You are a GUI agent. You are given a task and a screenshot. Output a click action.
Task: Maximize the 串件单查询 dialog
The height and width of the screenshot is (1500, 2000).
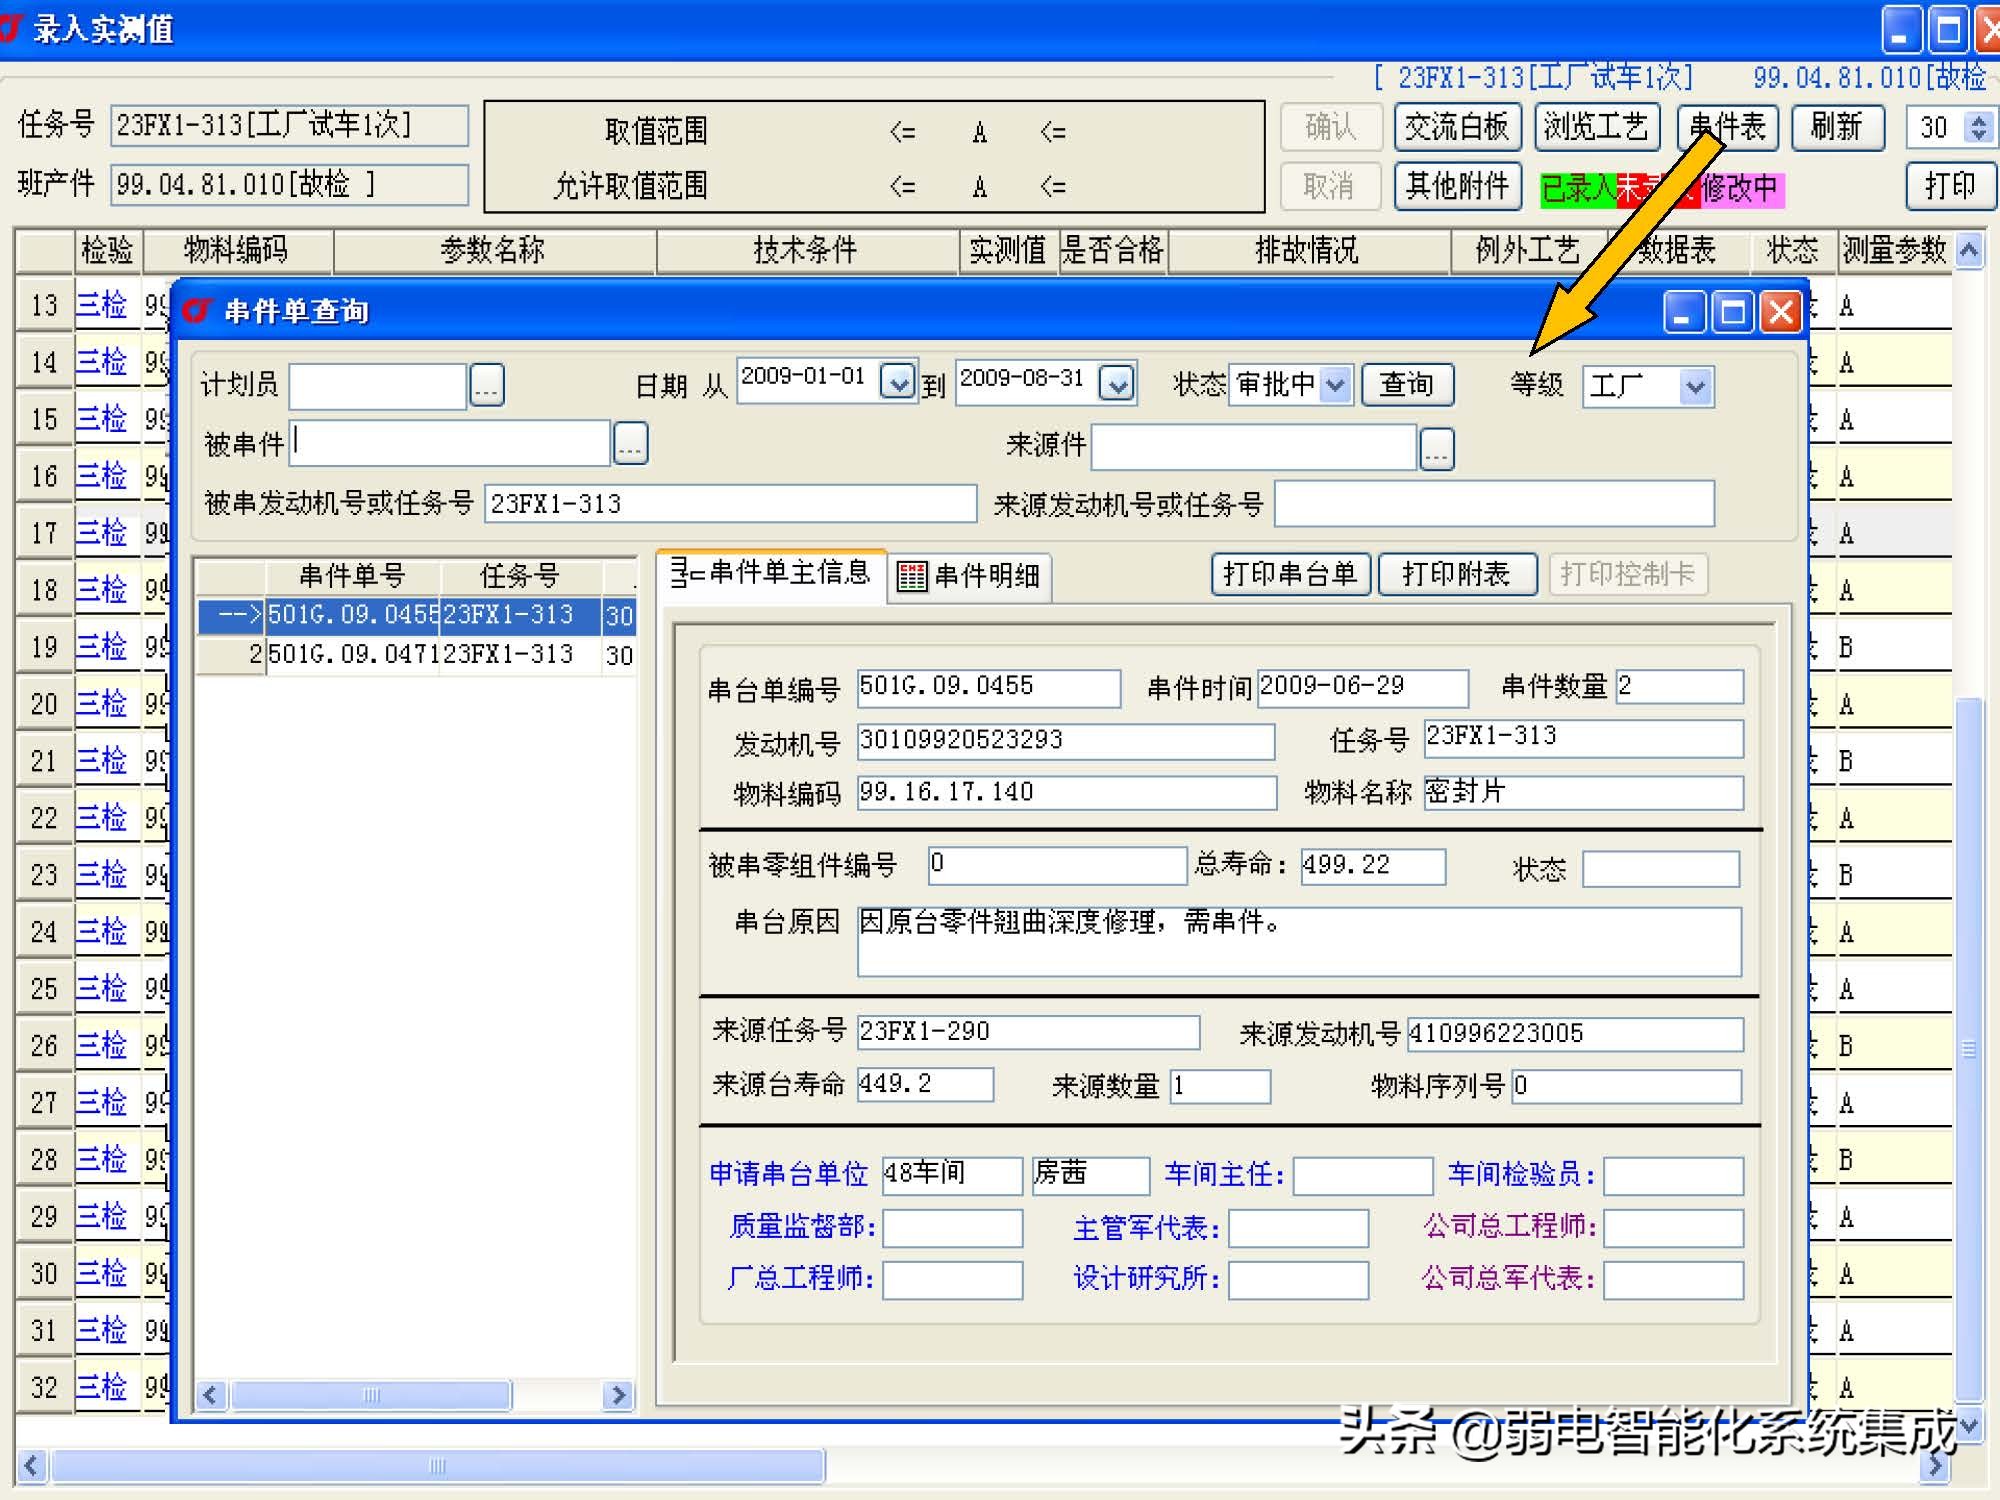coord(1733,313)
